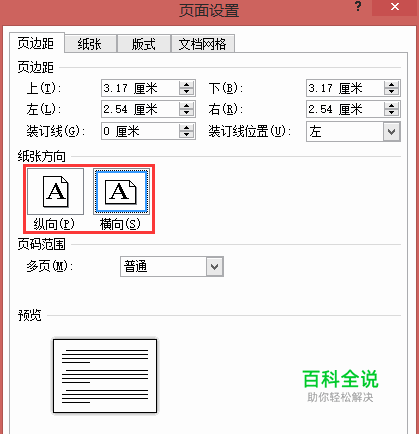
Task: Decrease the 右(R) right margin value
Action: (392, 113)
